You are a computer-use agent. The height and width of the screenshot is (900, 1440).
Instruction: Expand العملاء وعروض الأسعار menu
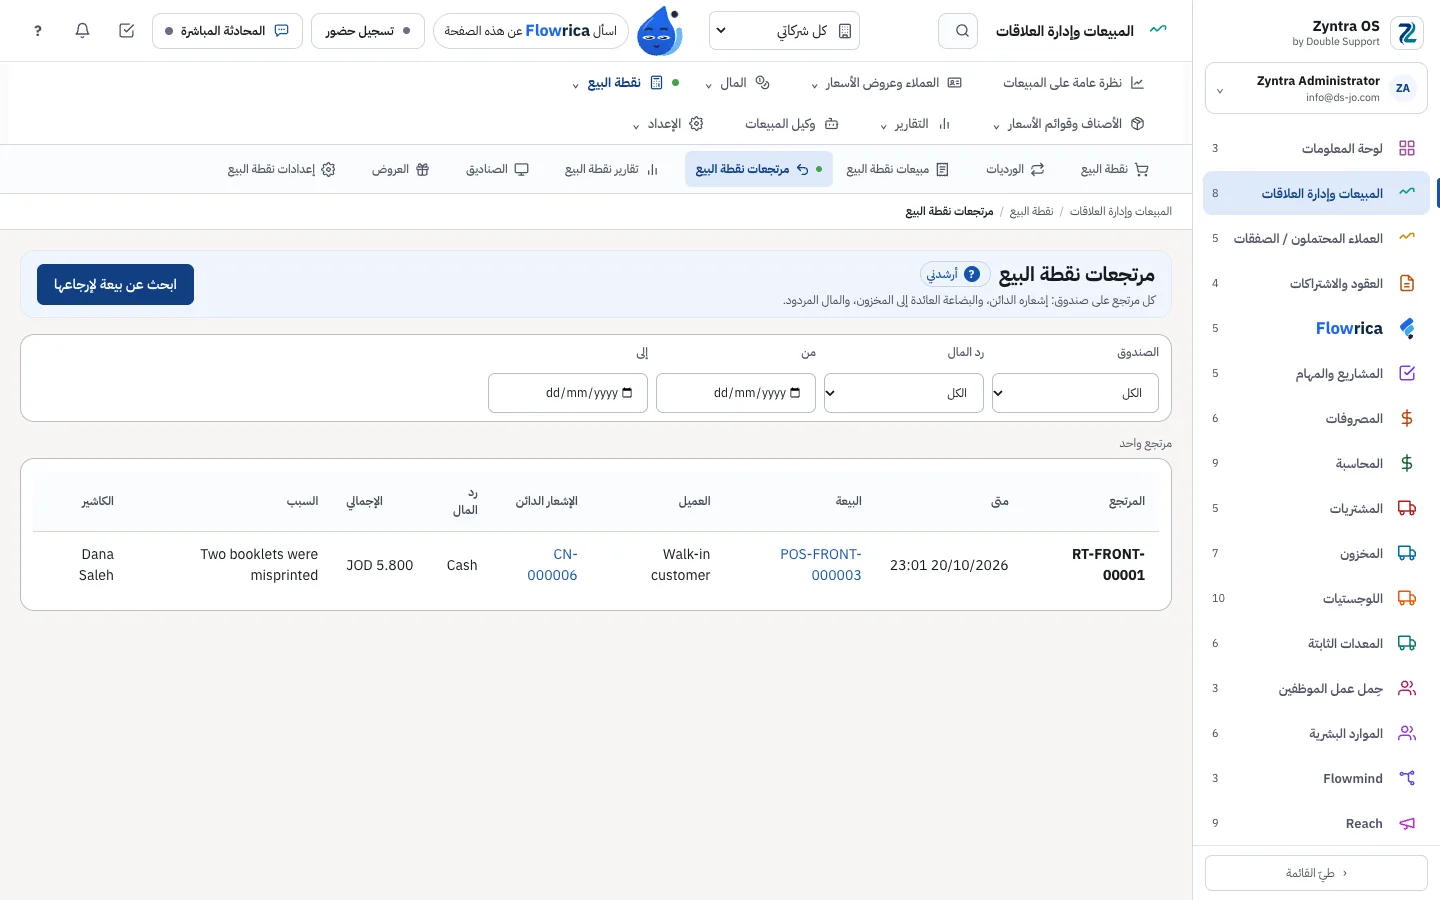(x=886, y=83)
